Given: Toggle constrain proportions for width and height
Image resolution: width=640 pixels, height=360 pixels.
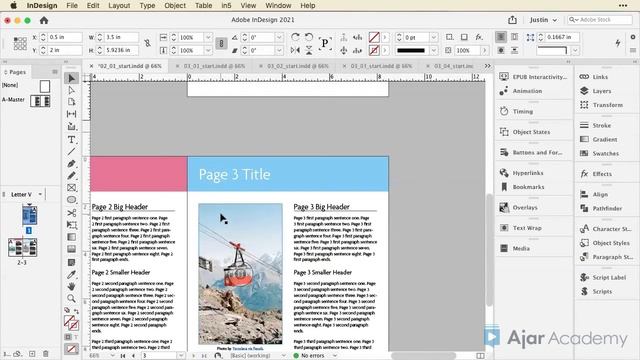Looking at the screenshot, I should click(x=147, y=43).
